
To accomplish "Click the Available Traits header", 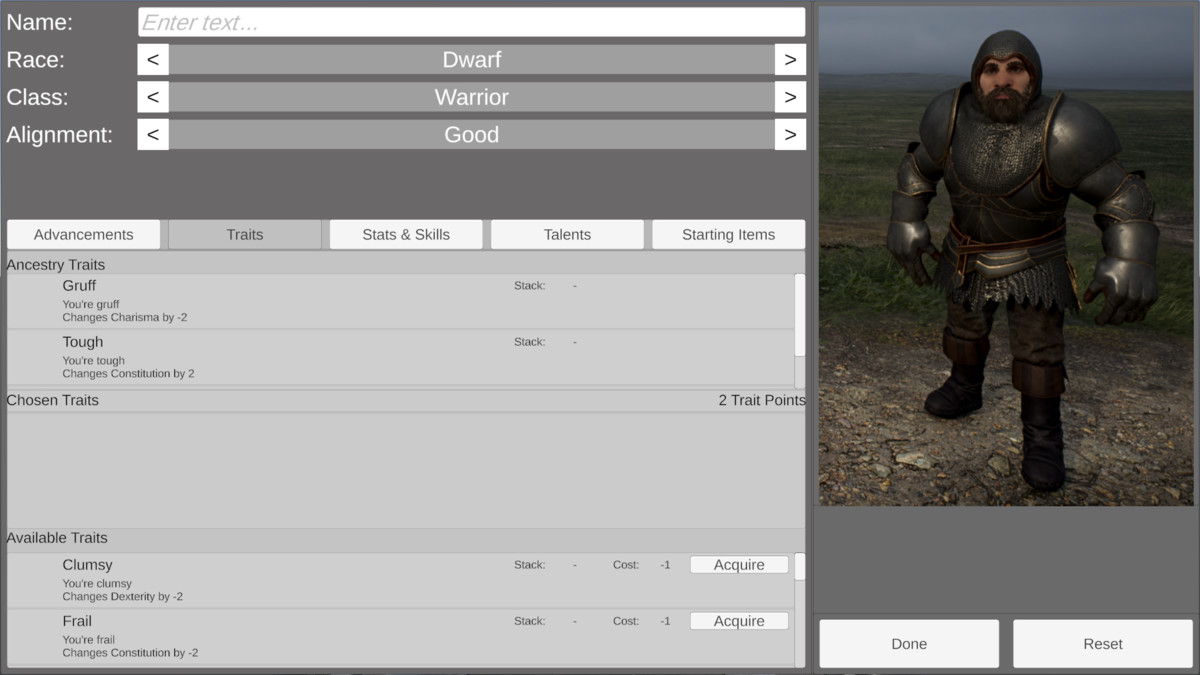I will tap(57, 538).
